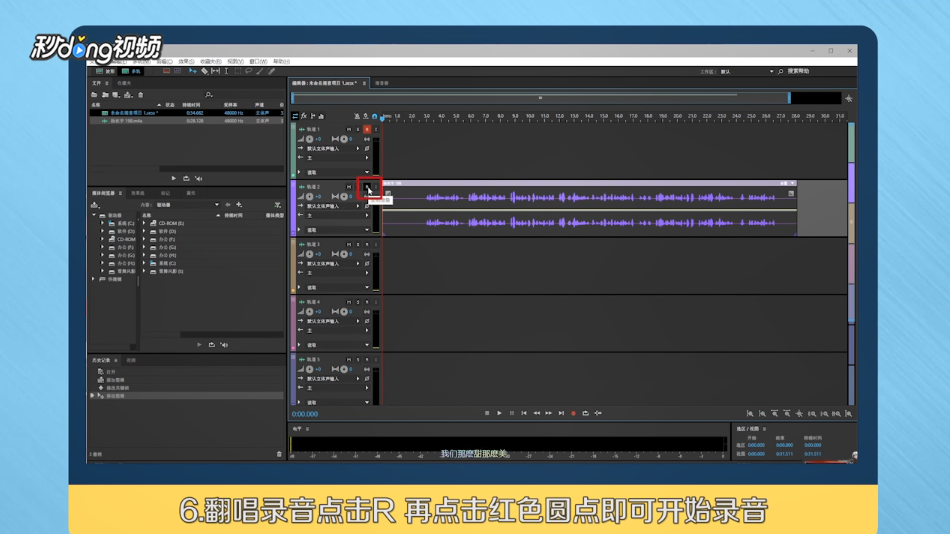
Task: Click the add shortcut plus icon in Media Browser
Action: click(x=239, y=205)
